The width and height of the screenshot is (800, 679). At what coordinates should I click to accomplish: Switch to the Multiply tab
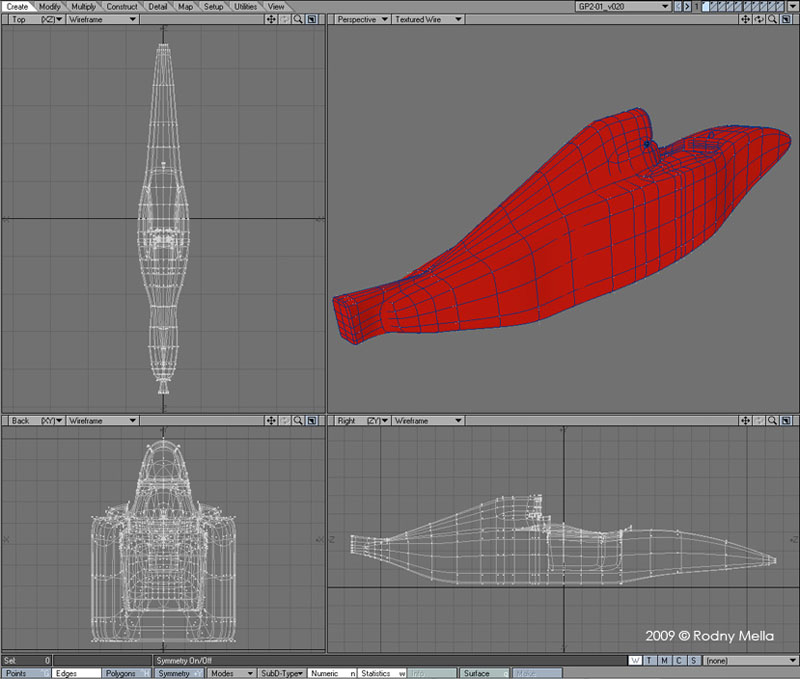[x=84, y=6]
